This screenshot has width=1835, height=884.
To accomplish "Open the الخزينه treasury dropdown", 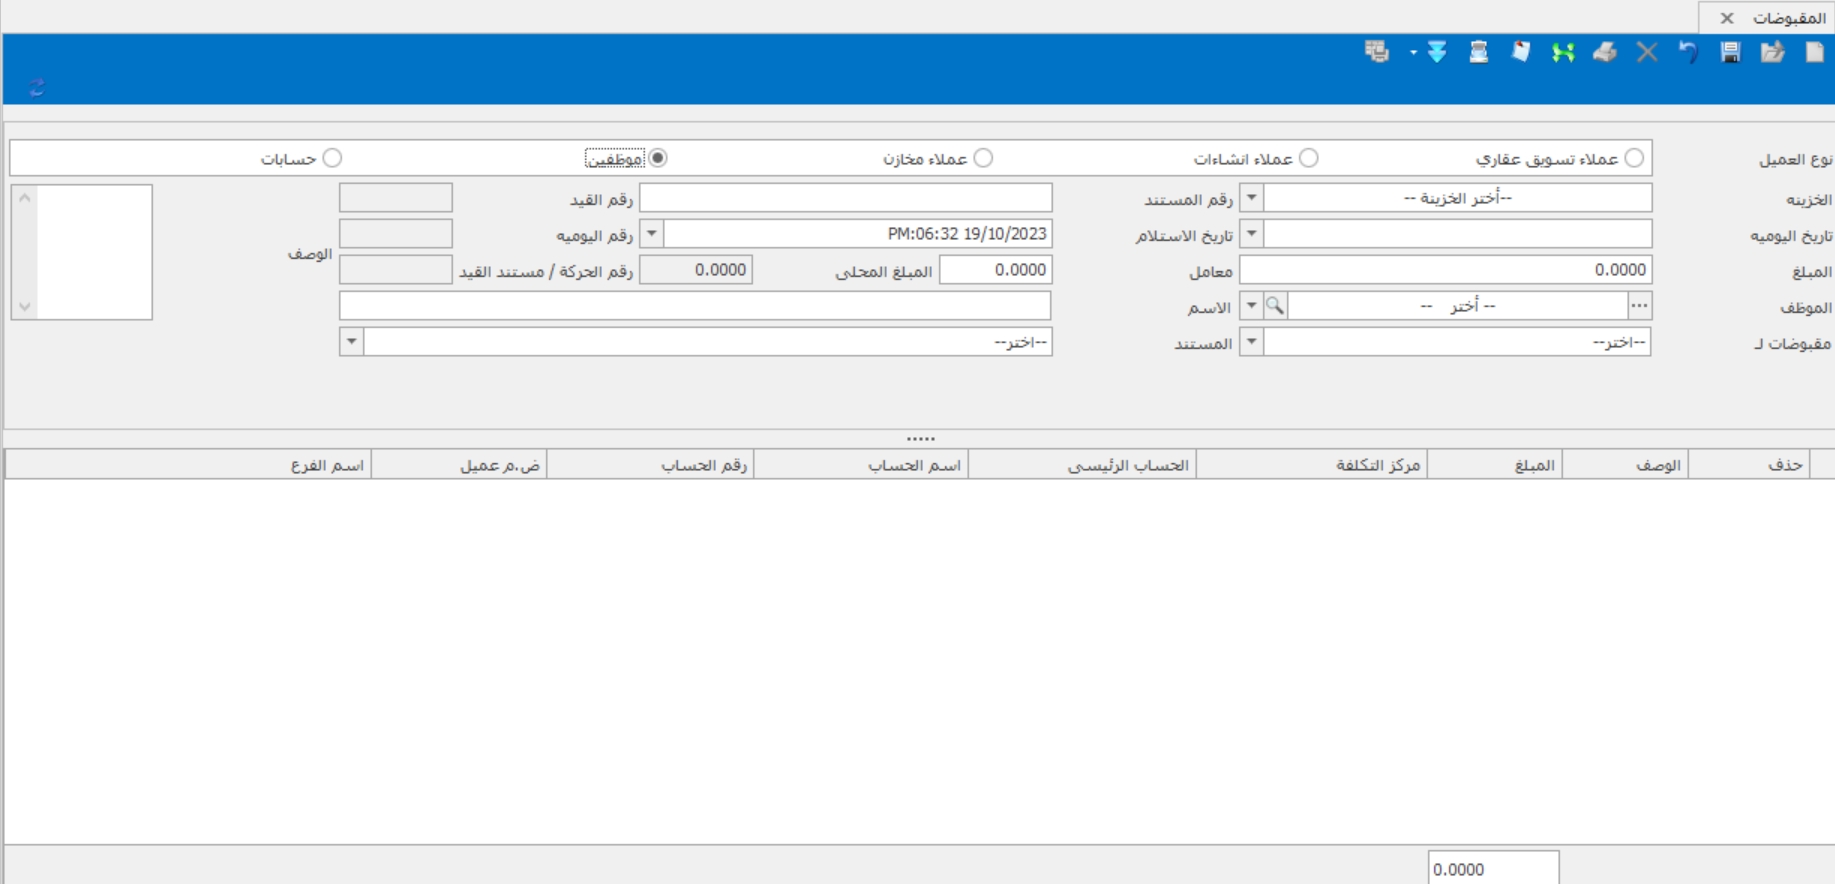I will click(1251, 198).
